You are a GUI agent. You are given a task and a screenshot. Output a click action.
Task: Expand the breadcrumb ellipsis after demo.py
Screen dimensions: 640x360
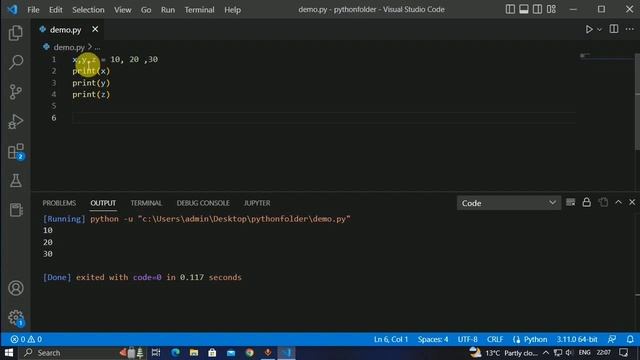tap(97, 47)
